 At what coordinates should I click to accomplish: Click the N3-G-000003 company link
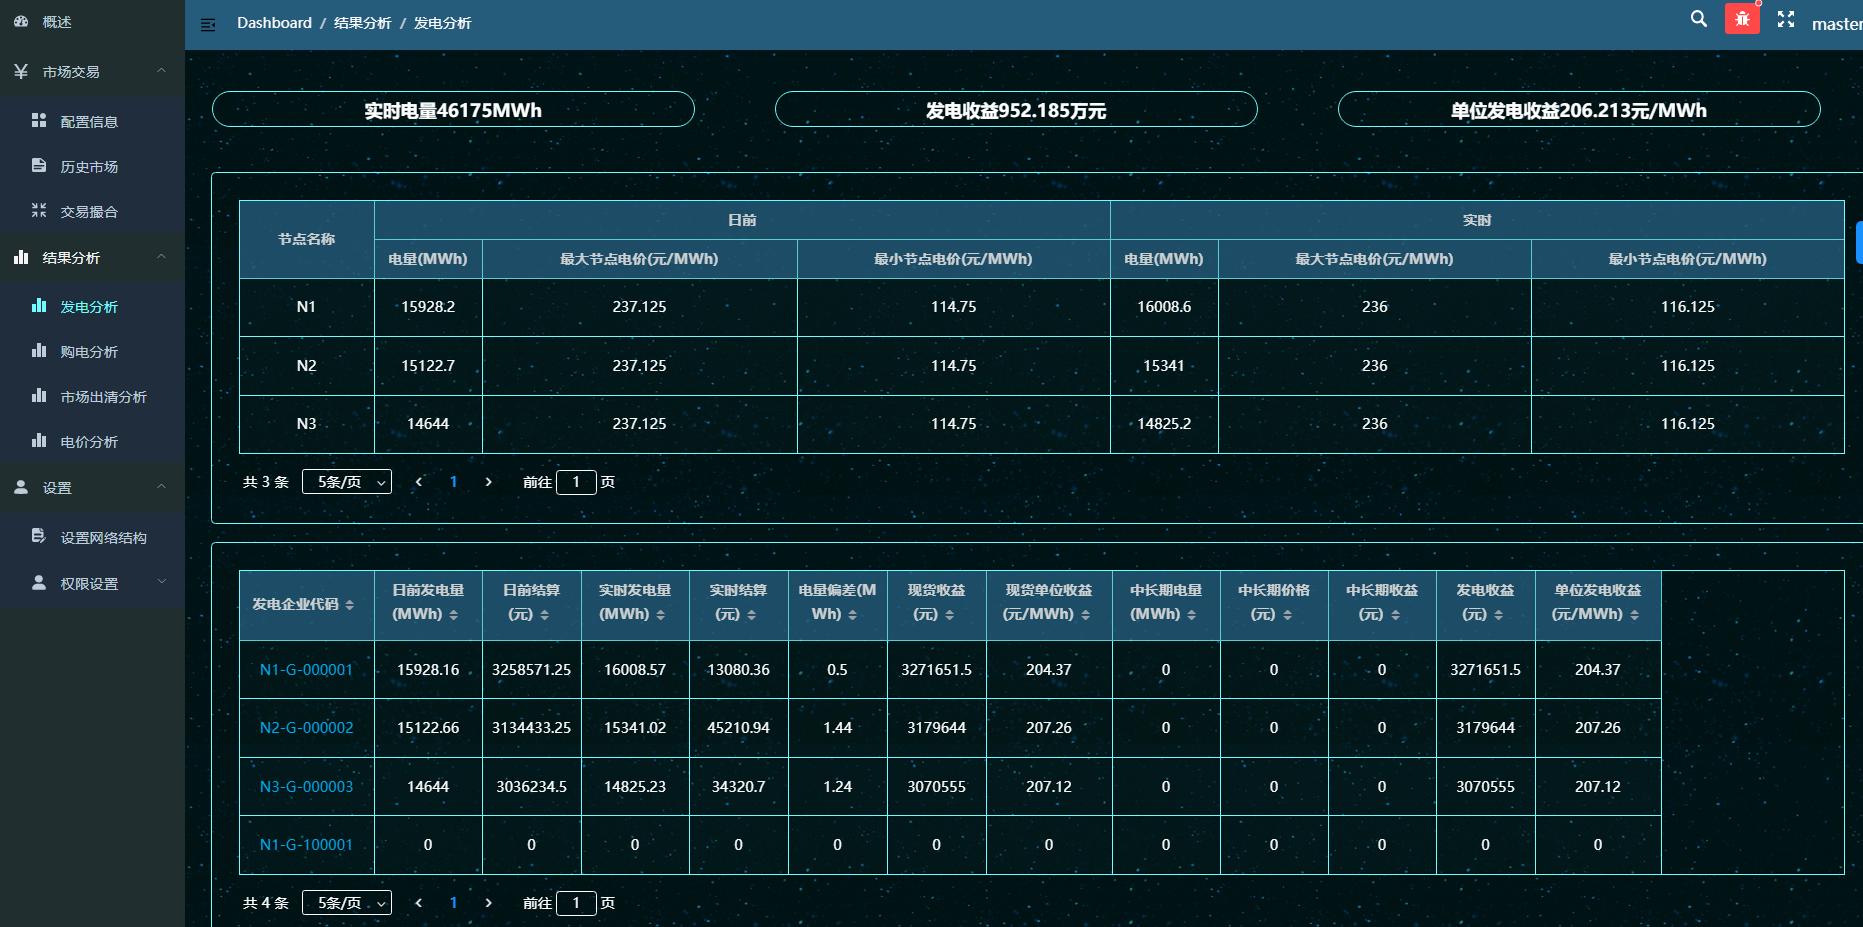point(306,787)
